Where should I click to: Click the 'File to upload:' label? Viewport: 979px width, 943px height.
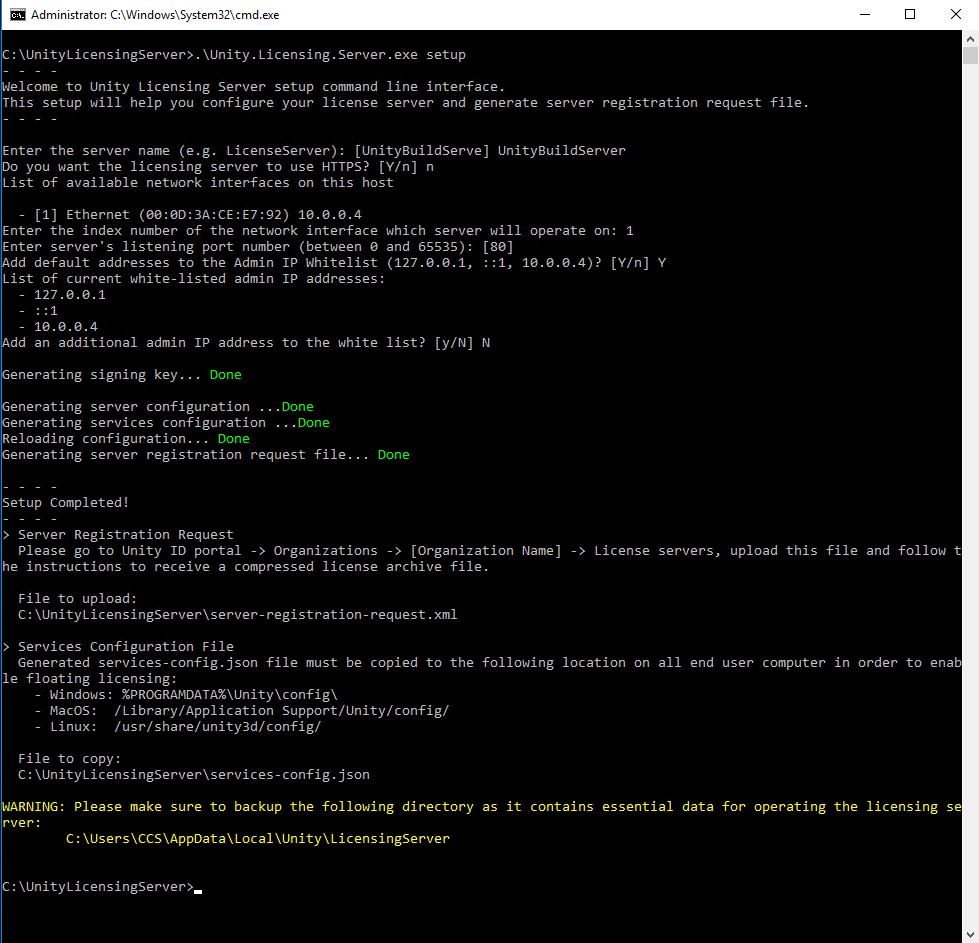(x=77, y=599)
